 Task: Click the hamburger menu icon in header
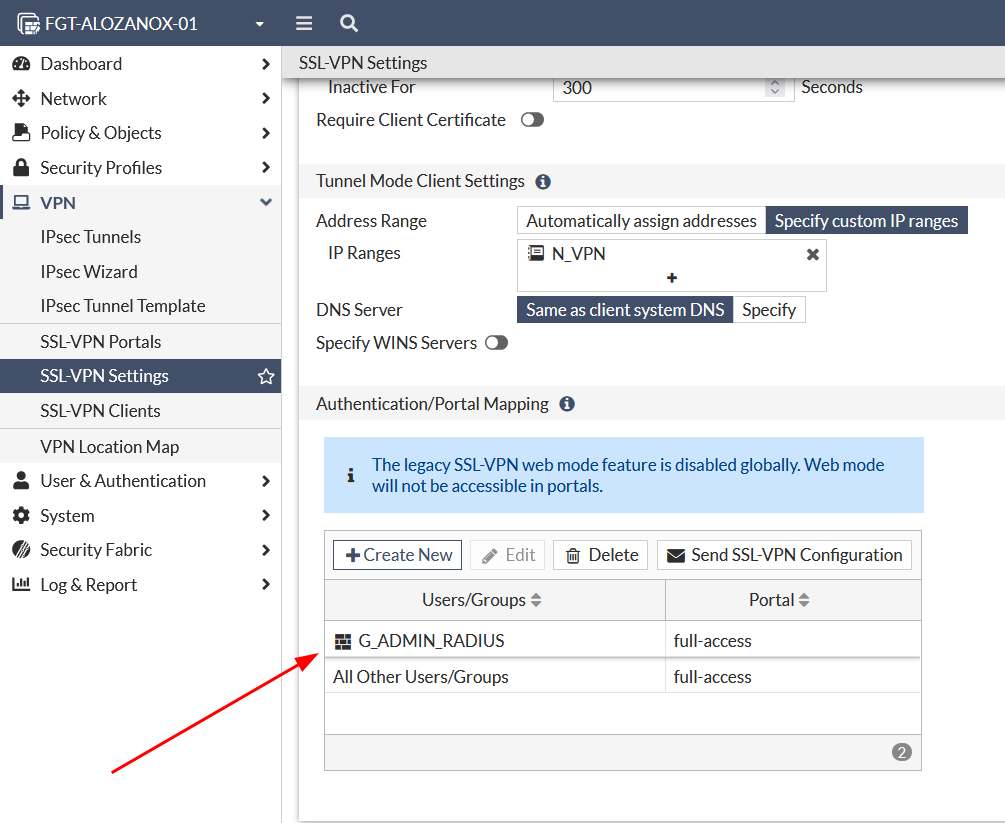[x=305, y=23]
